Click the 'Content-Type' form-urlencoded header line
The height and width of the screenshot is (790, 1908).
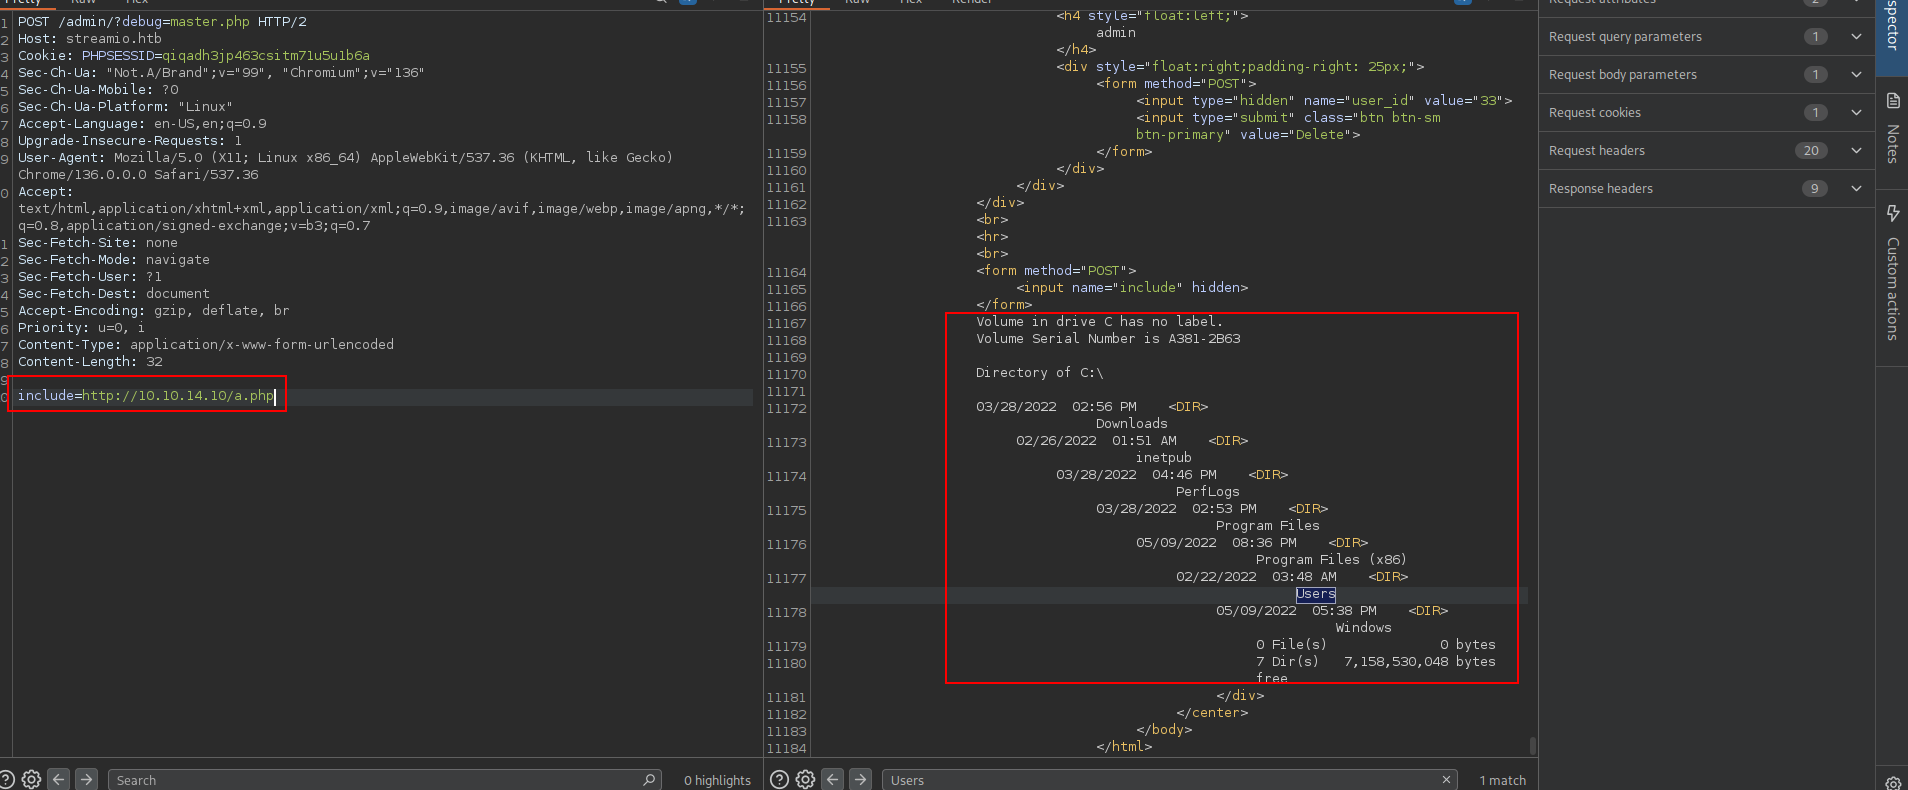(x=205, y=345)
